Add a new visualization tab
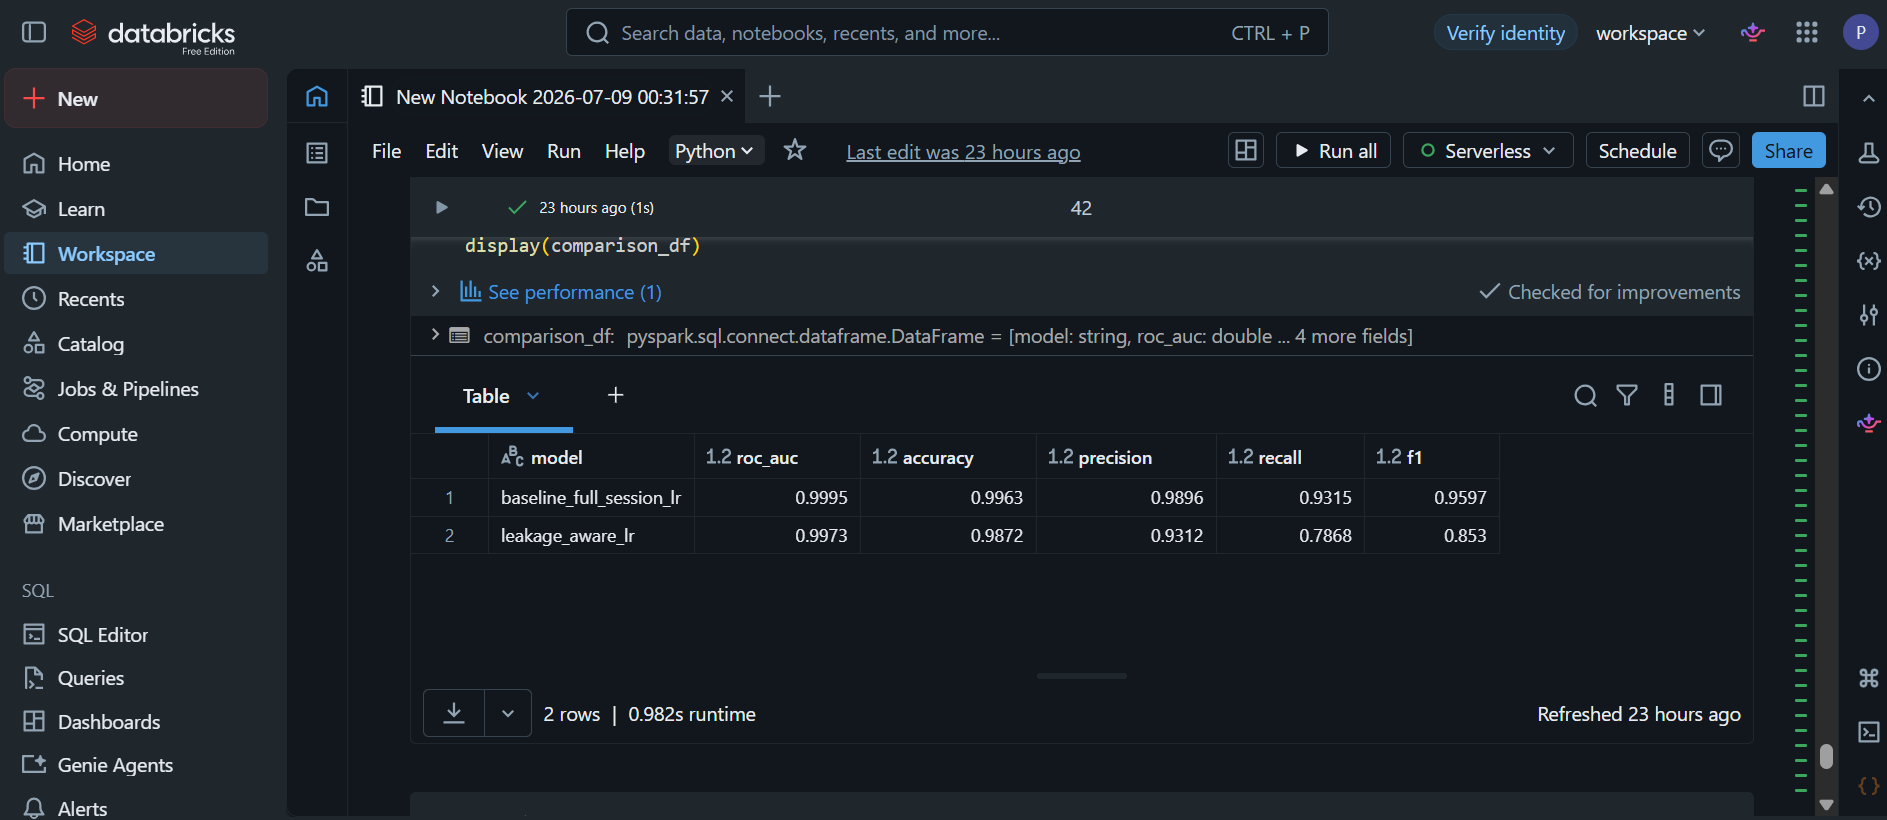Screen dimensions: 1887x820 [616, 395]
